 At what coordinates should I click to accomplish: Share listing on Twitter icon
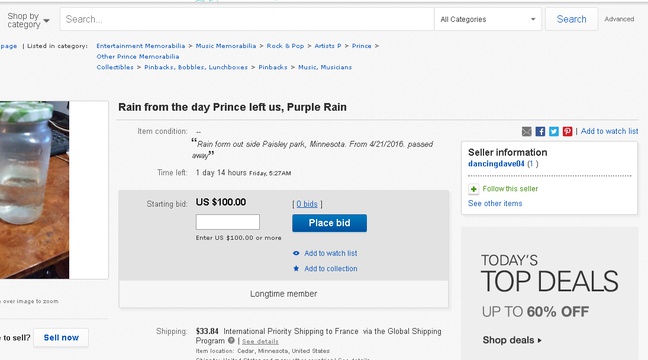(x=554, y=131)
